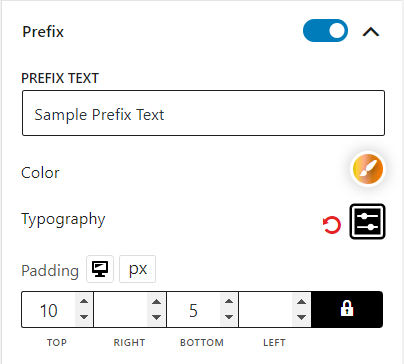
Task: Decrease Right padding with down arrow
Action: coord(156,317)
